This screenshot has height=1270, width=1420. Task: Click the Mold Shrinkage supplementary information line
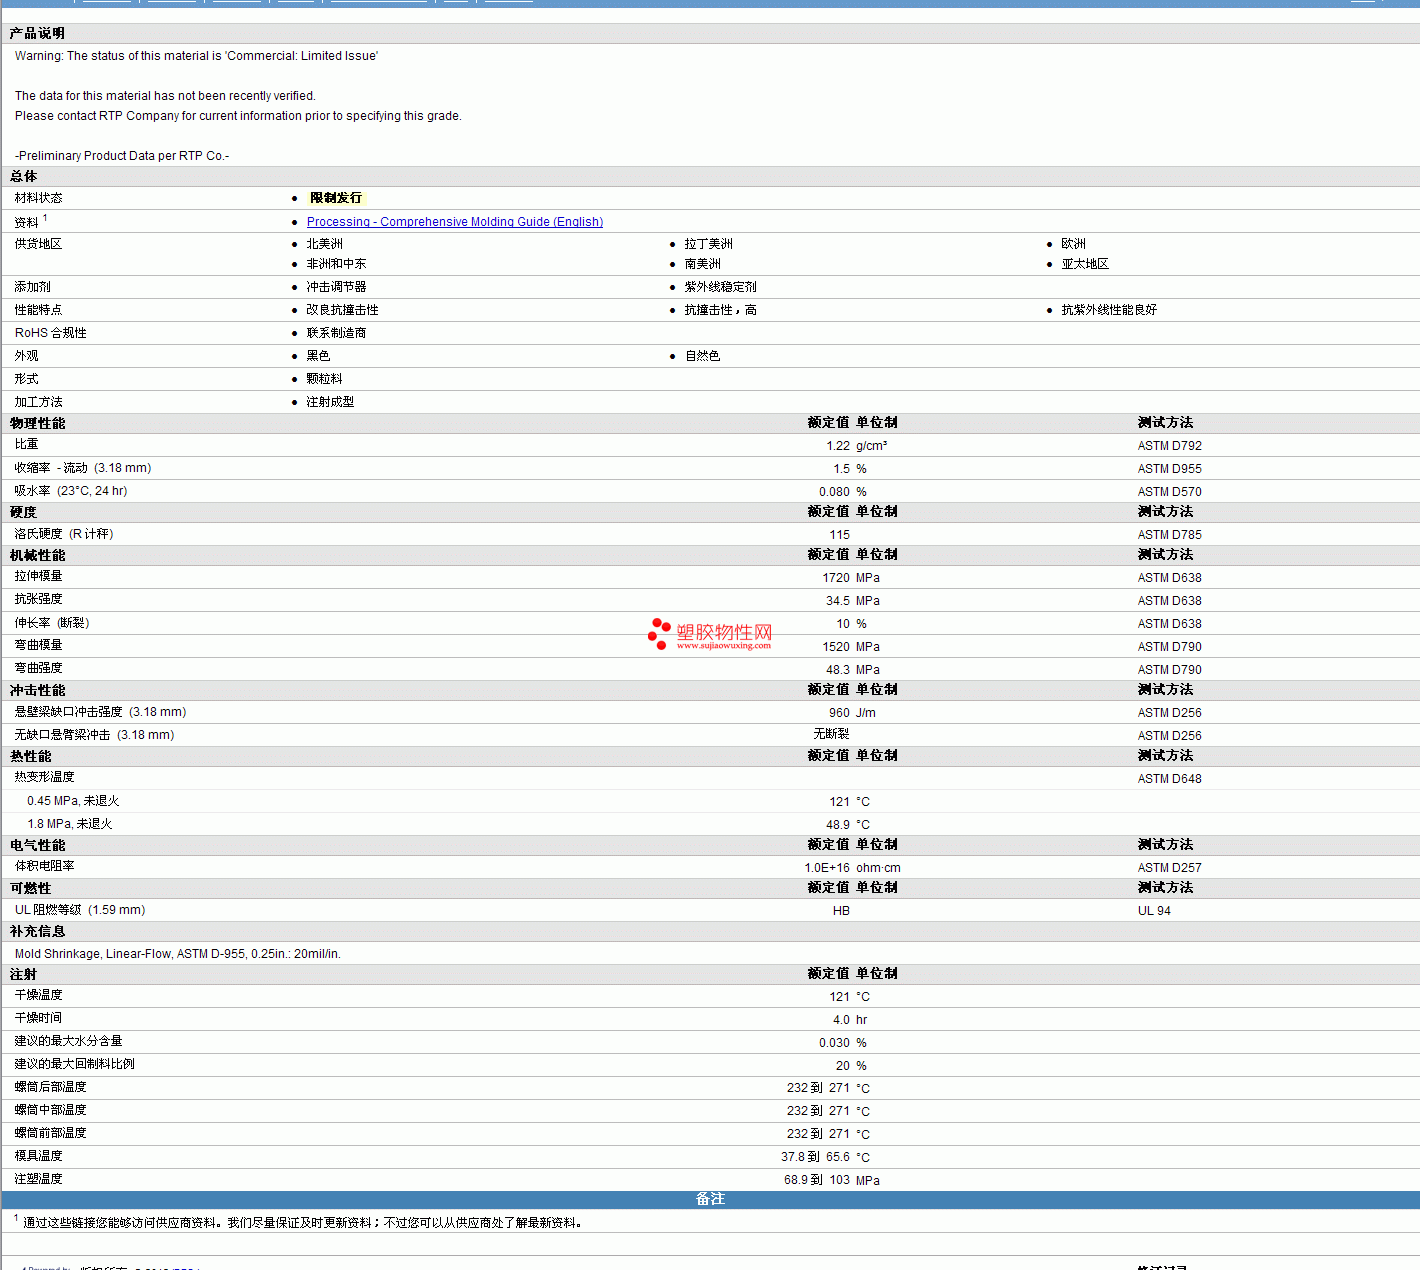click(x=178, y=954)
